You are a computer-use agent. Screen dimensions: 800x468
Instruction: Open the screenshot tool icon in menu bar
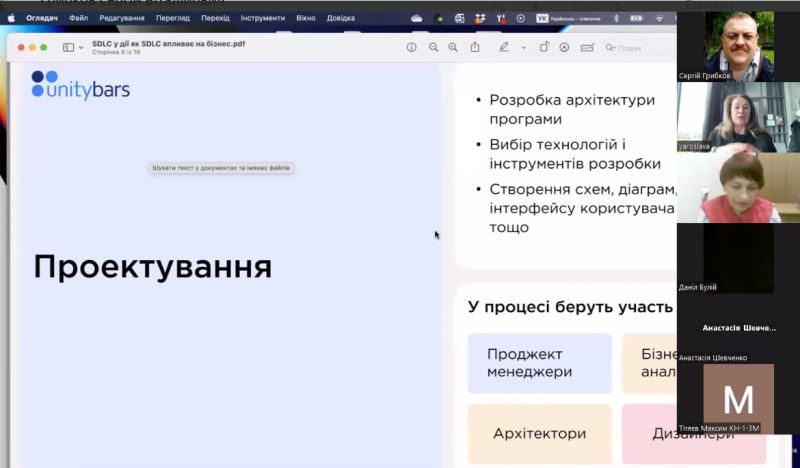(459, 18)
